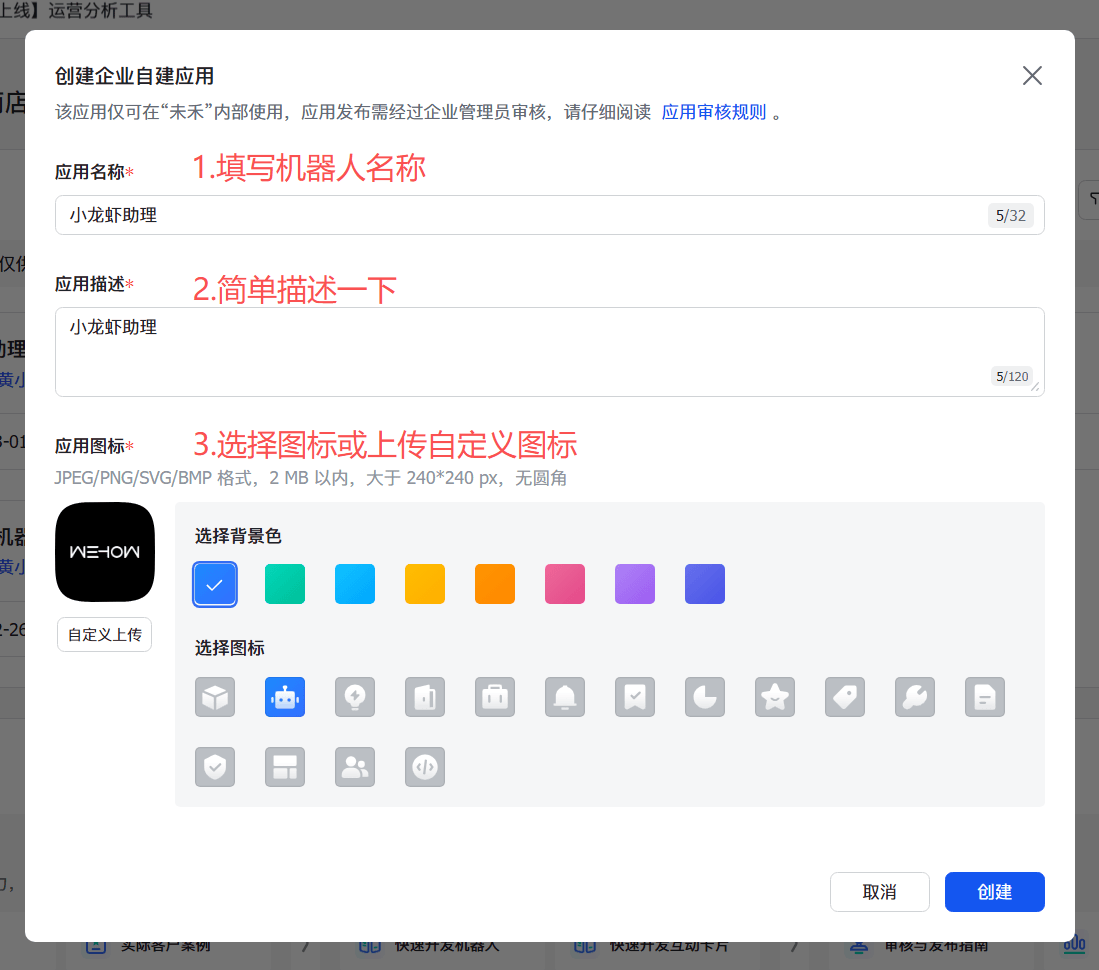Choose the pink background color
1099x970 pixels.
coord(565,584)
